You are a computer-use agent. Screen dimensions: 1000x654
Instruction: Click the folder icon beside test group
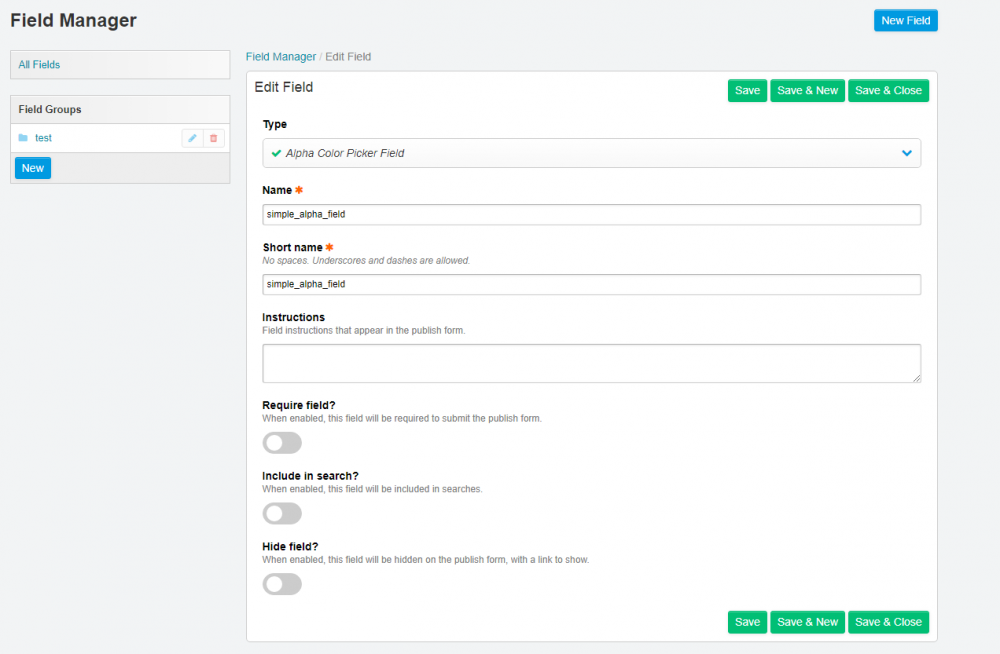(23, 138)
